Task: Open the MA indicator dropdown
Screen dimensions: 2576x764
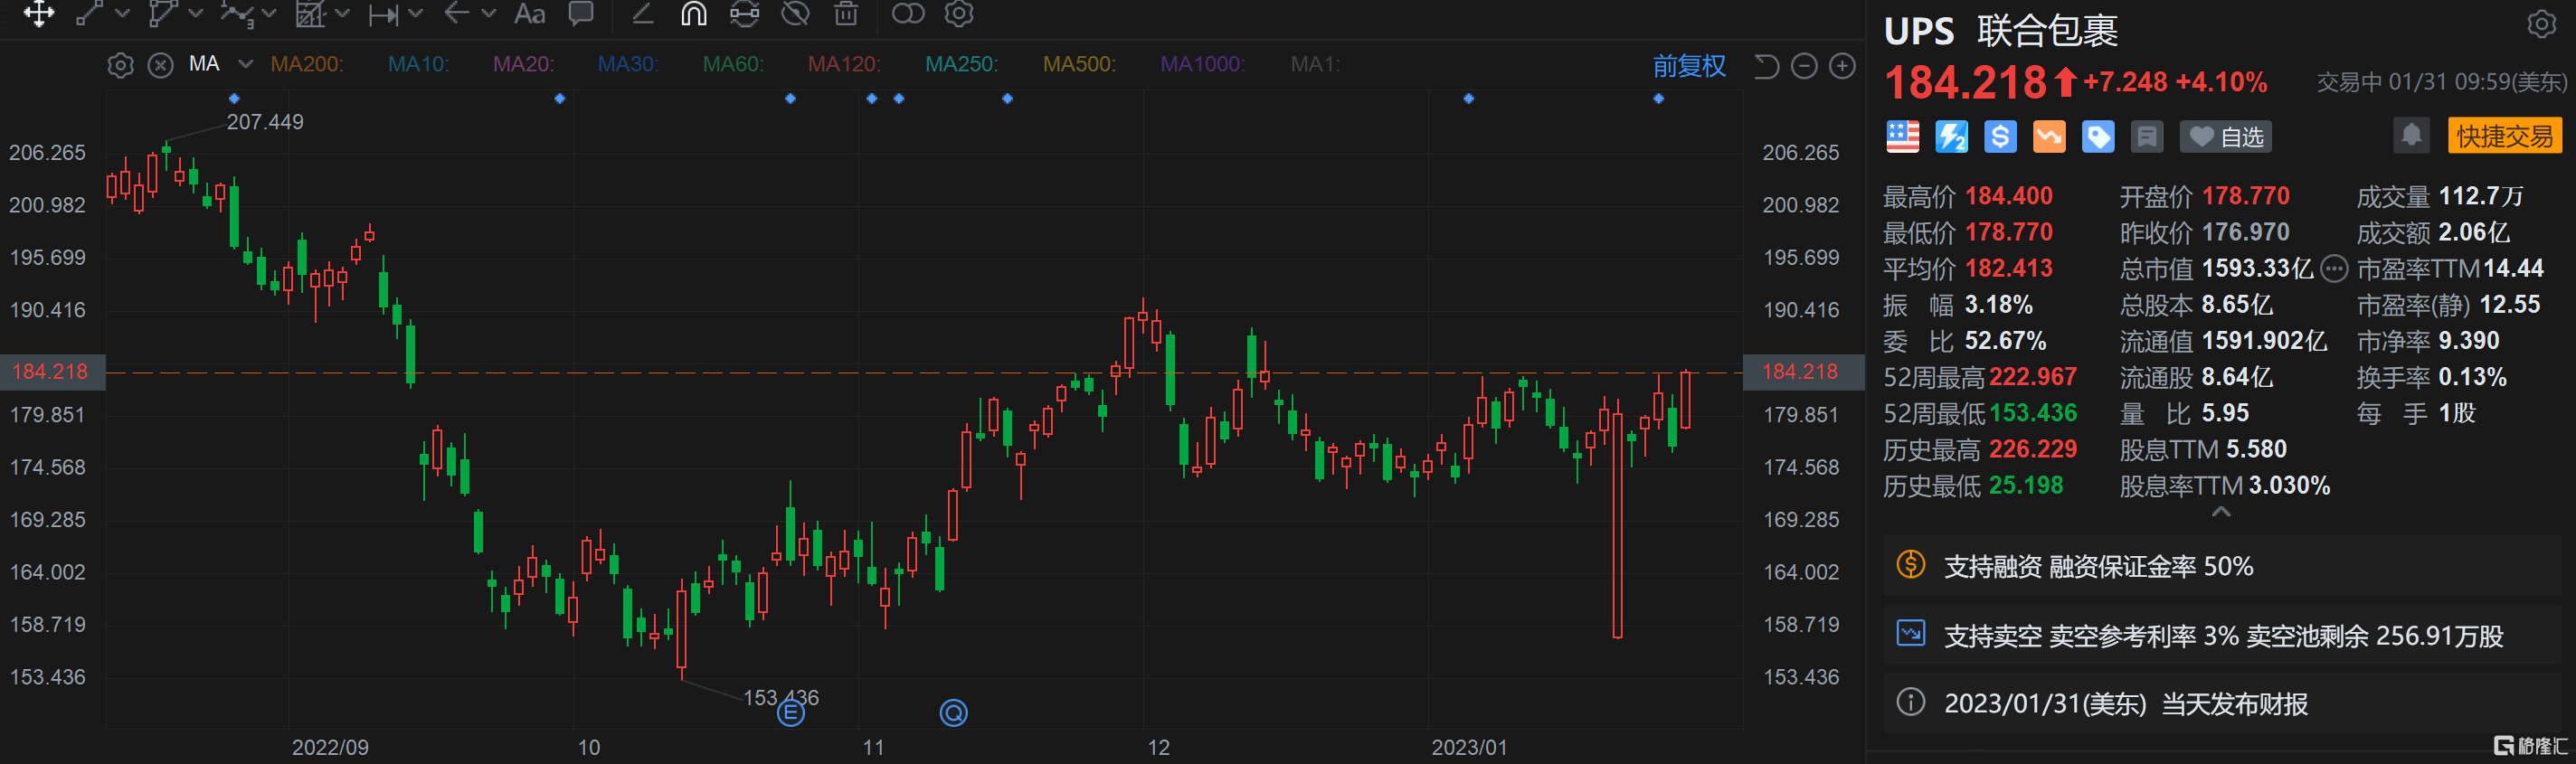Action: 245,65
